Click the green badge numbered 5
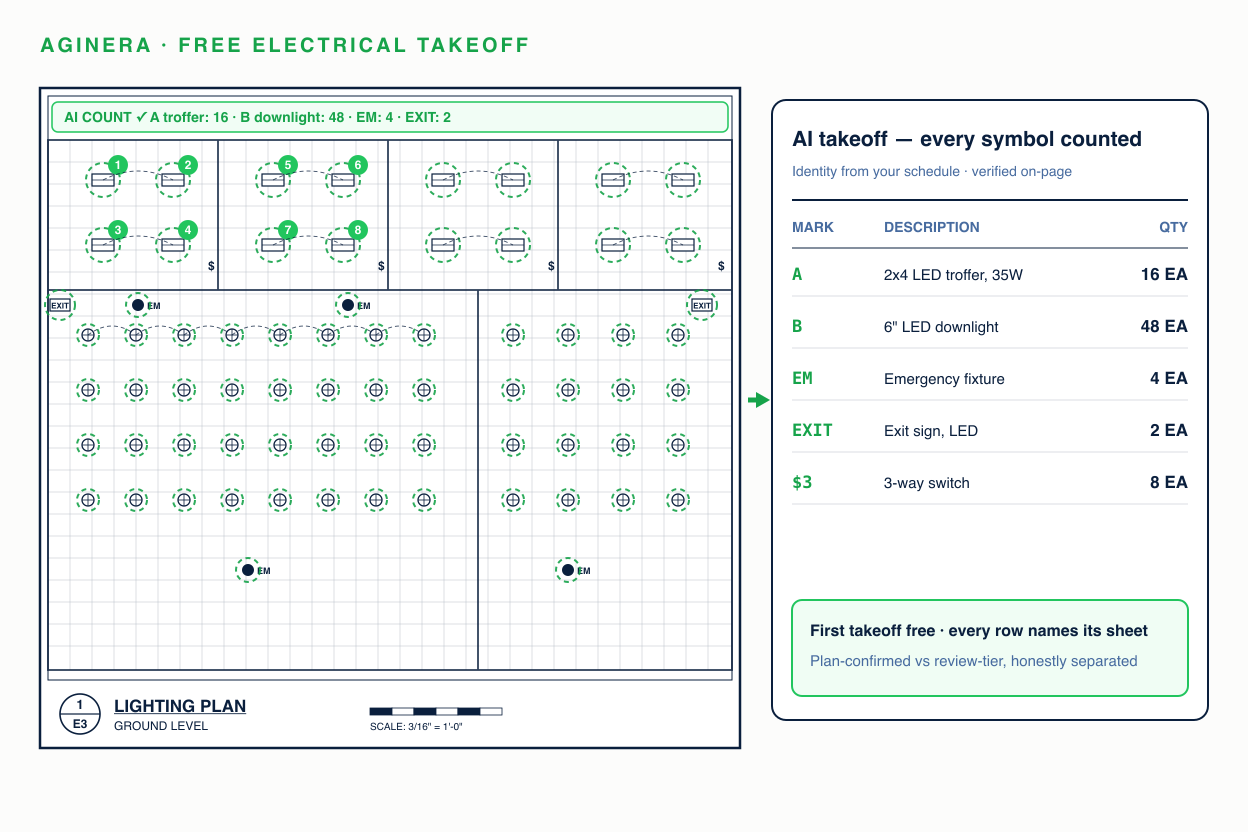Viewport: 1248px width, 832px height. tap(288, 165)
